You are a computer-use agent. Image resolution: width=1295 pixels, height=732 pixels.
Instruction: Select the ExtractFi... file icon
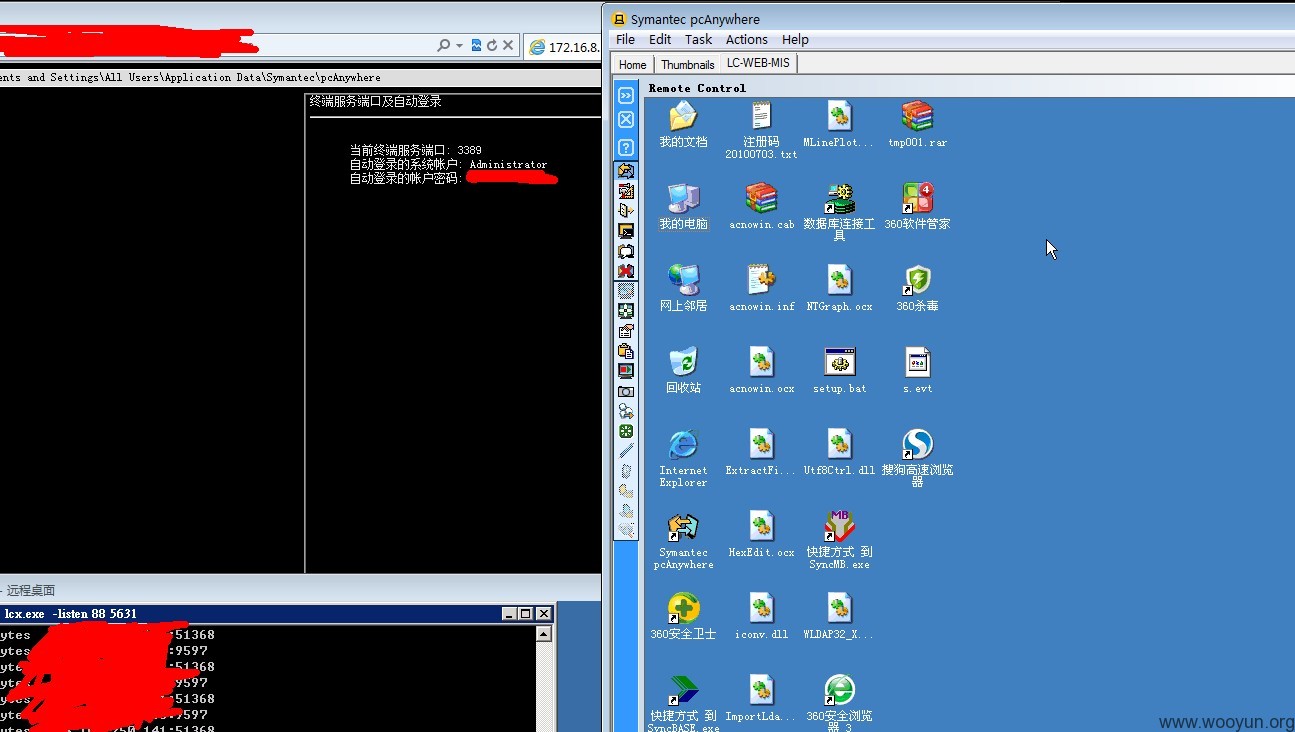(x=761, y=444)
